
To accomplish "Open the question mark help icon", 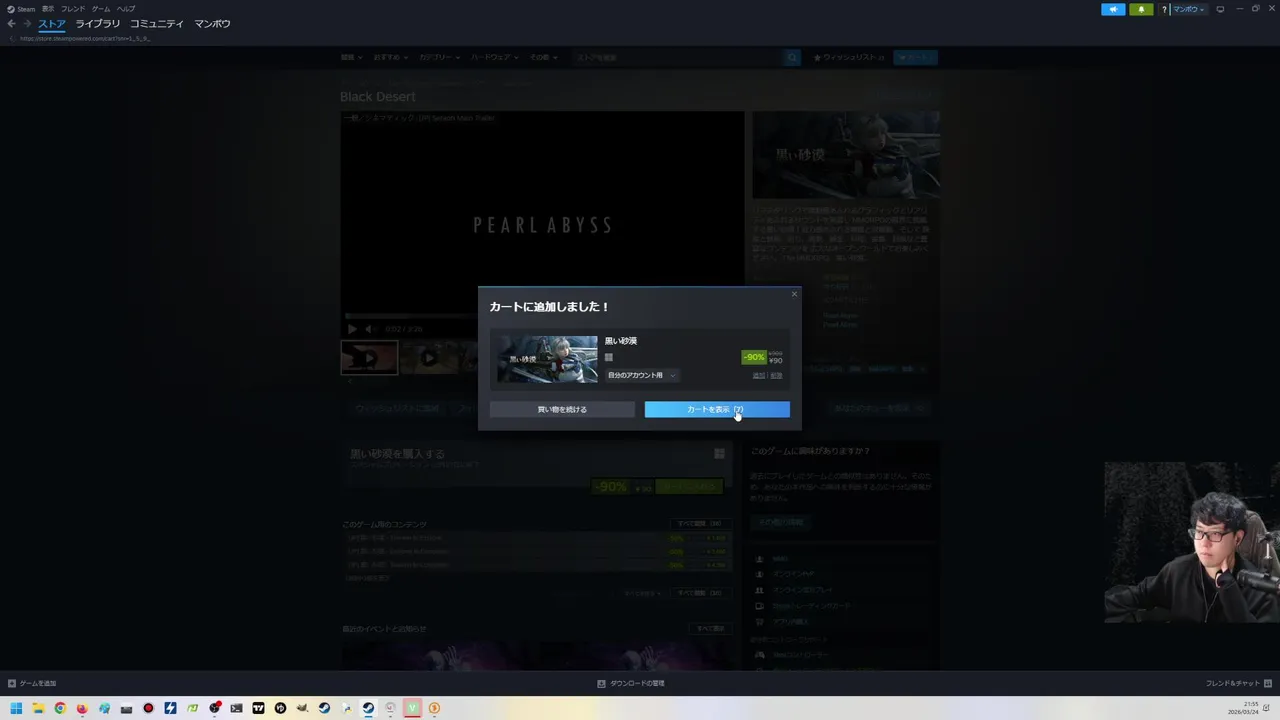I will [1164, 9].
